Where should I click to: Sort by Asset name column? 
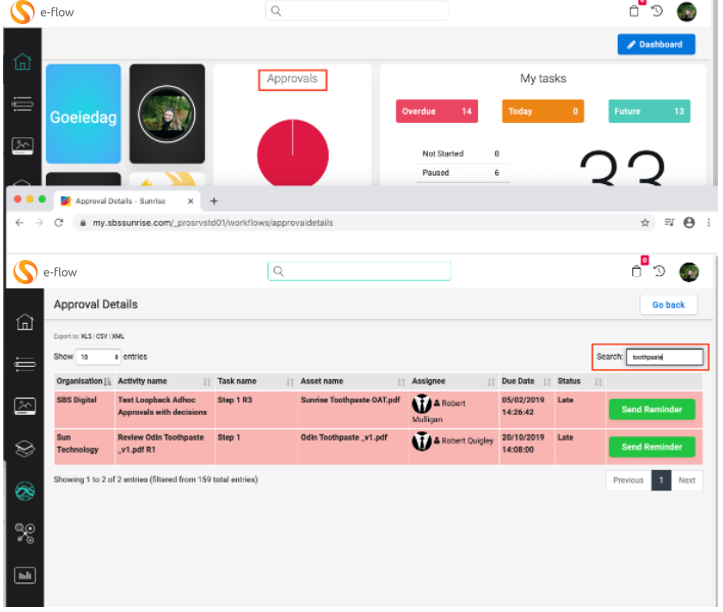point(353,381)
